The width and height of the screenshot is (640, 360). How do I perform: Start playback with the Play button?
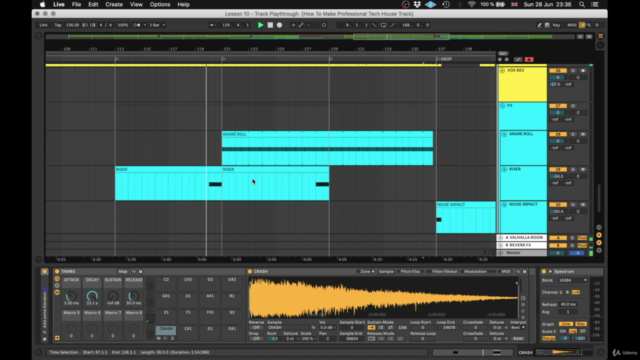click(x=260, y=25)
